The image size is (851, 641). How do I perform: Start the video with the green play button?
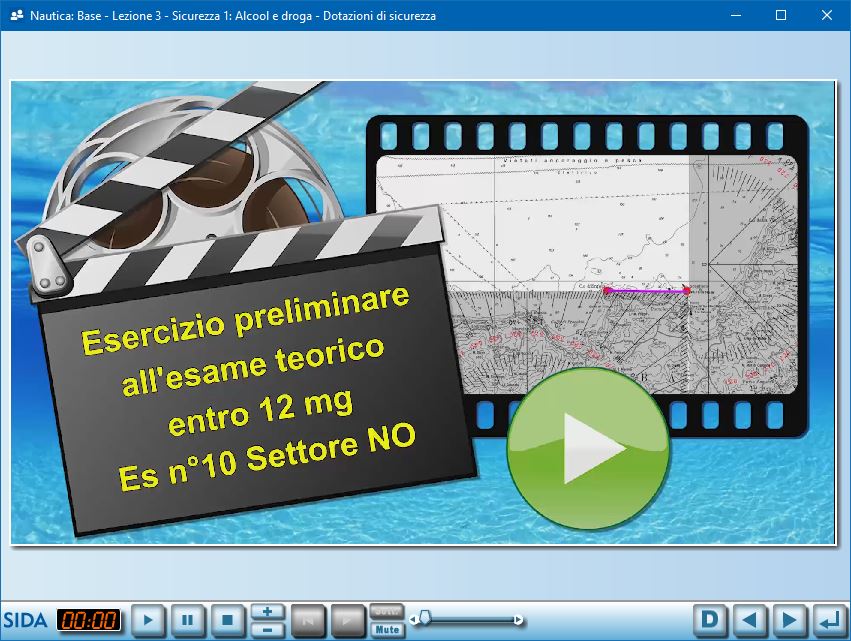pos(588,448)
